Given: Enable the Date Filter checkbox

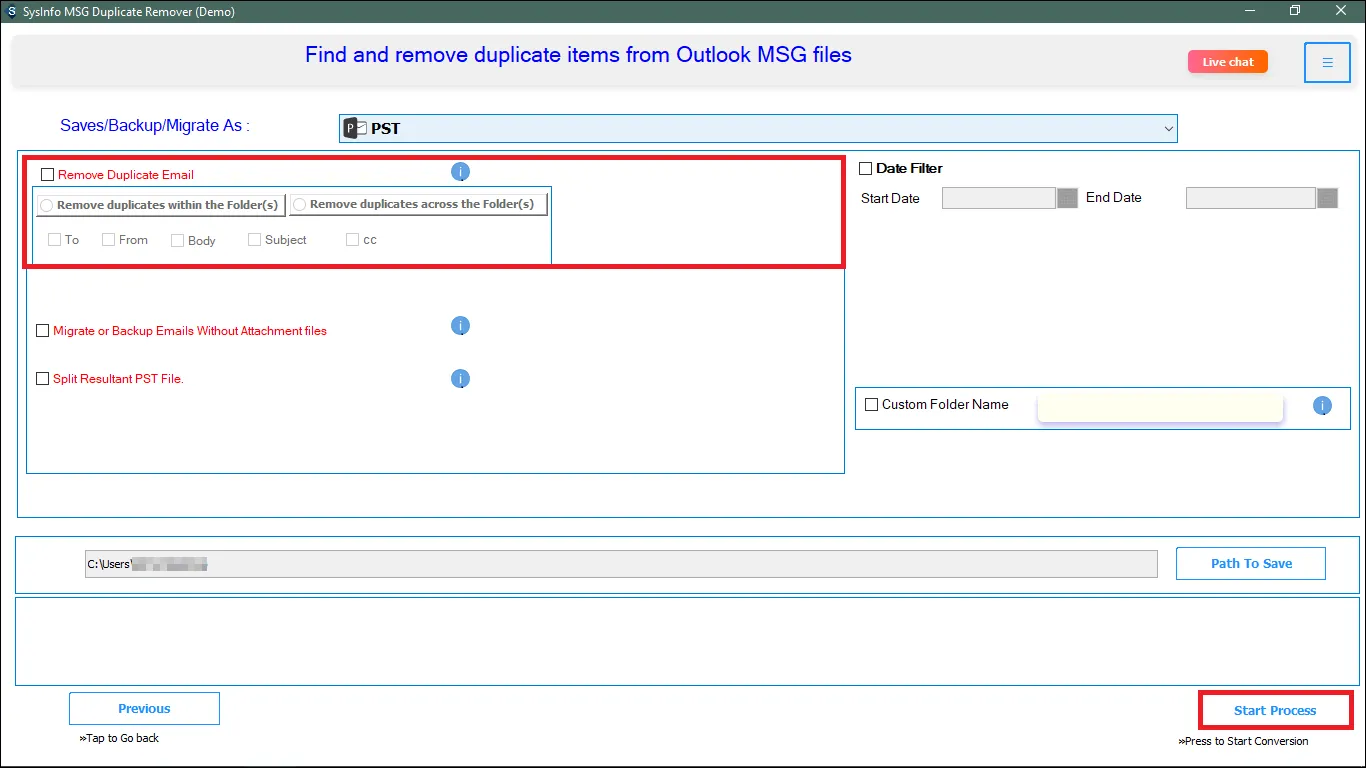Looking at the screenshot, I should pyautogui.click(x=866, y=168).
